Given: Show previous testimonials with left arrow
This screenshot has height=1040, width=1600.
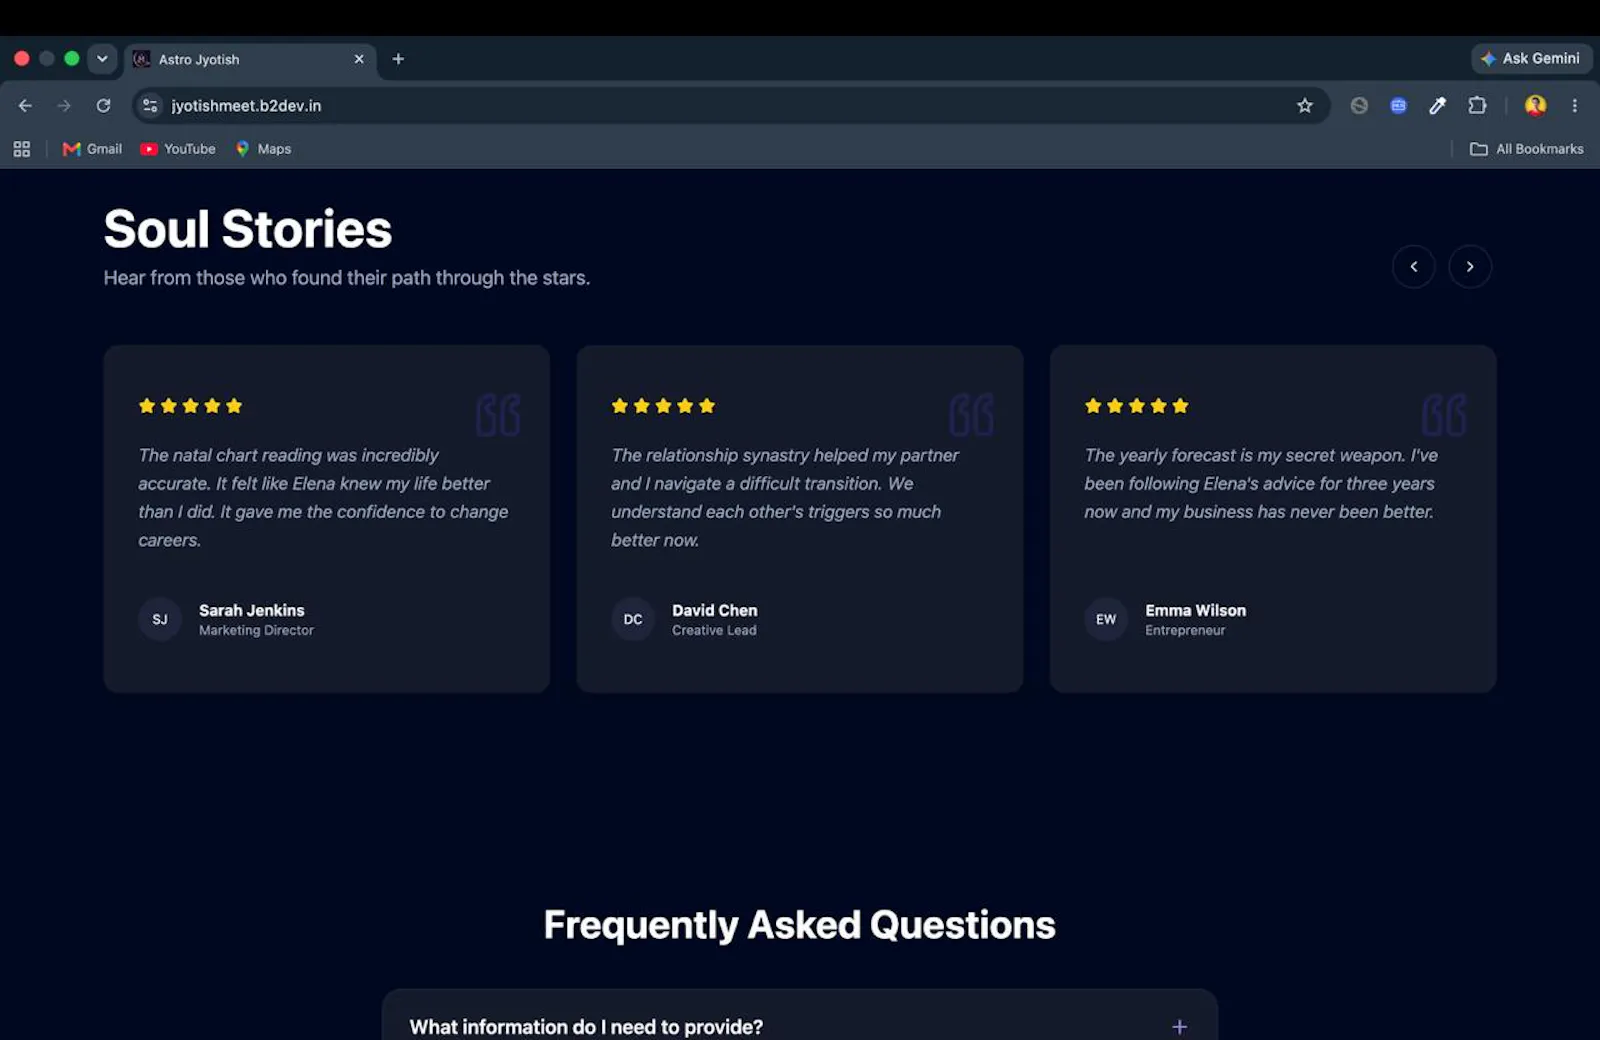Looking at the screenshot, I should coord(1414,267).
